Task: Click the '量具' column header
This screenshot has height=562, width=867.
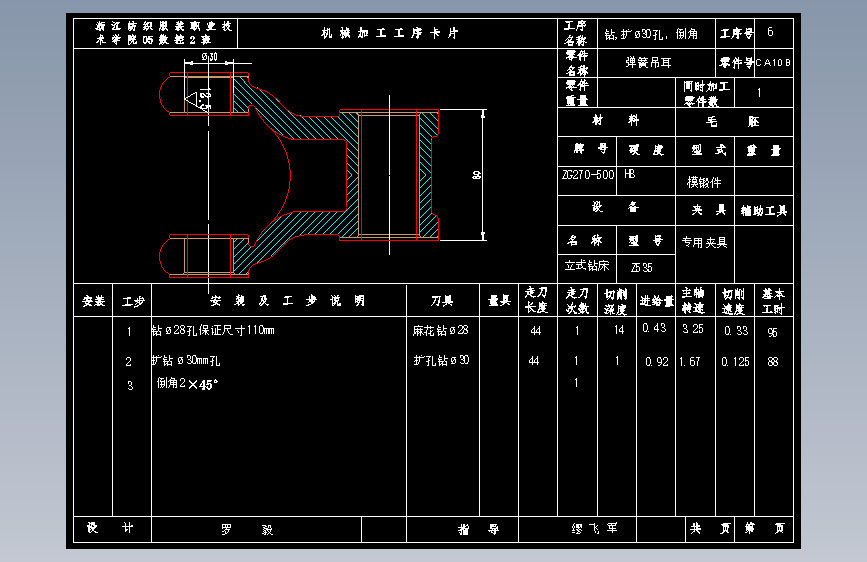Action: pos(499,301)
